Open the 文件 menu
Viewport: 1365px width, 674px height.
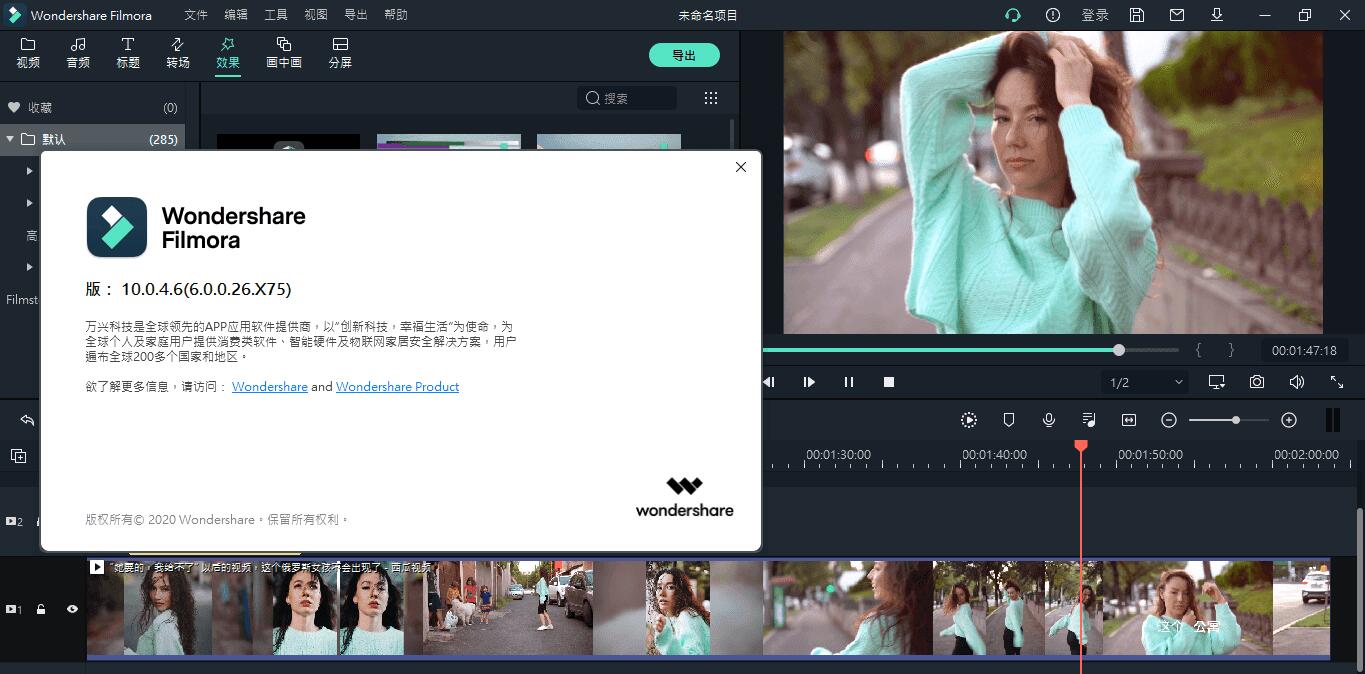tap(196, 15)
